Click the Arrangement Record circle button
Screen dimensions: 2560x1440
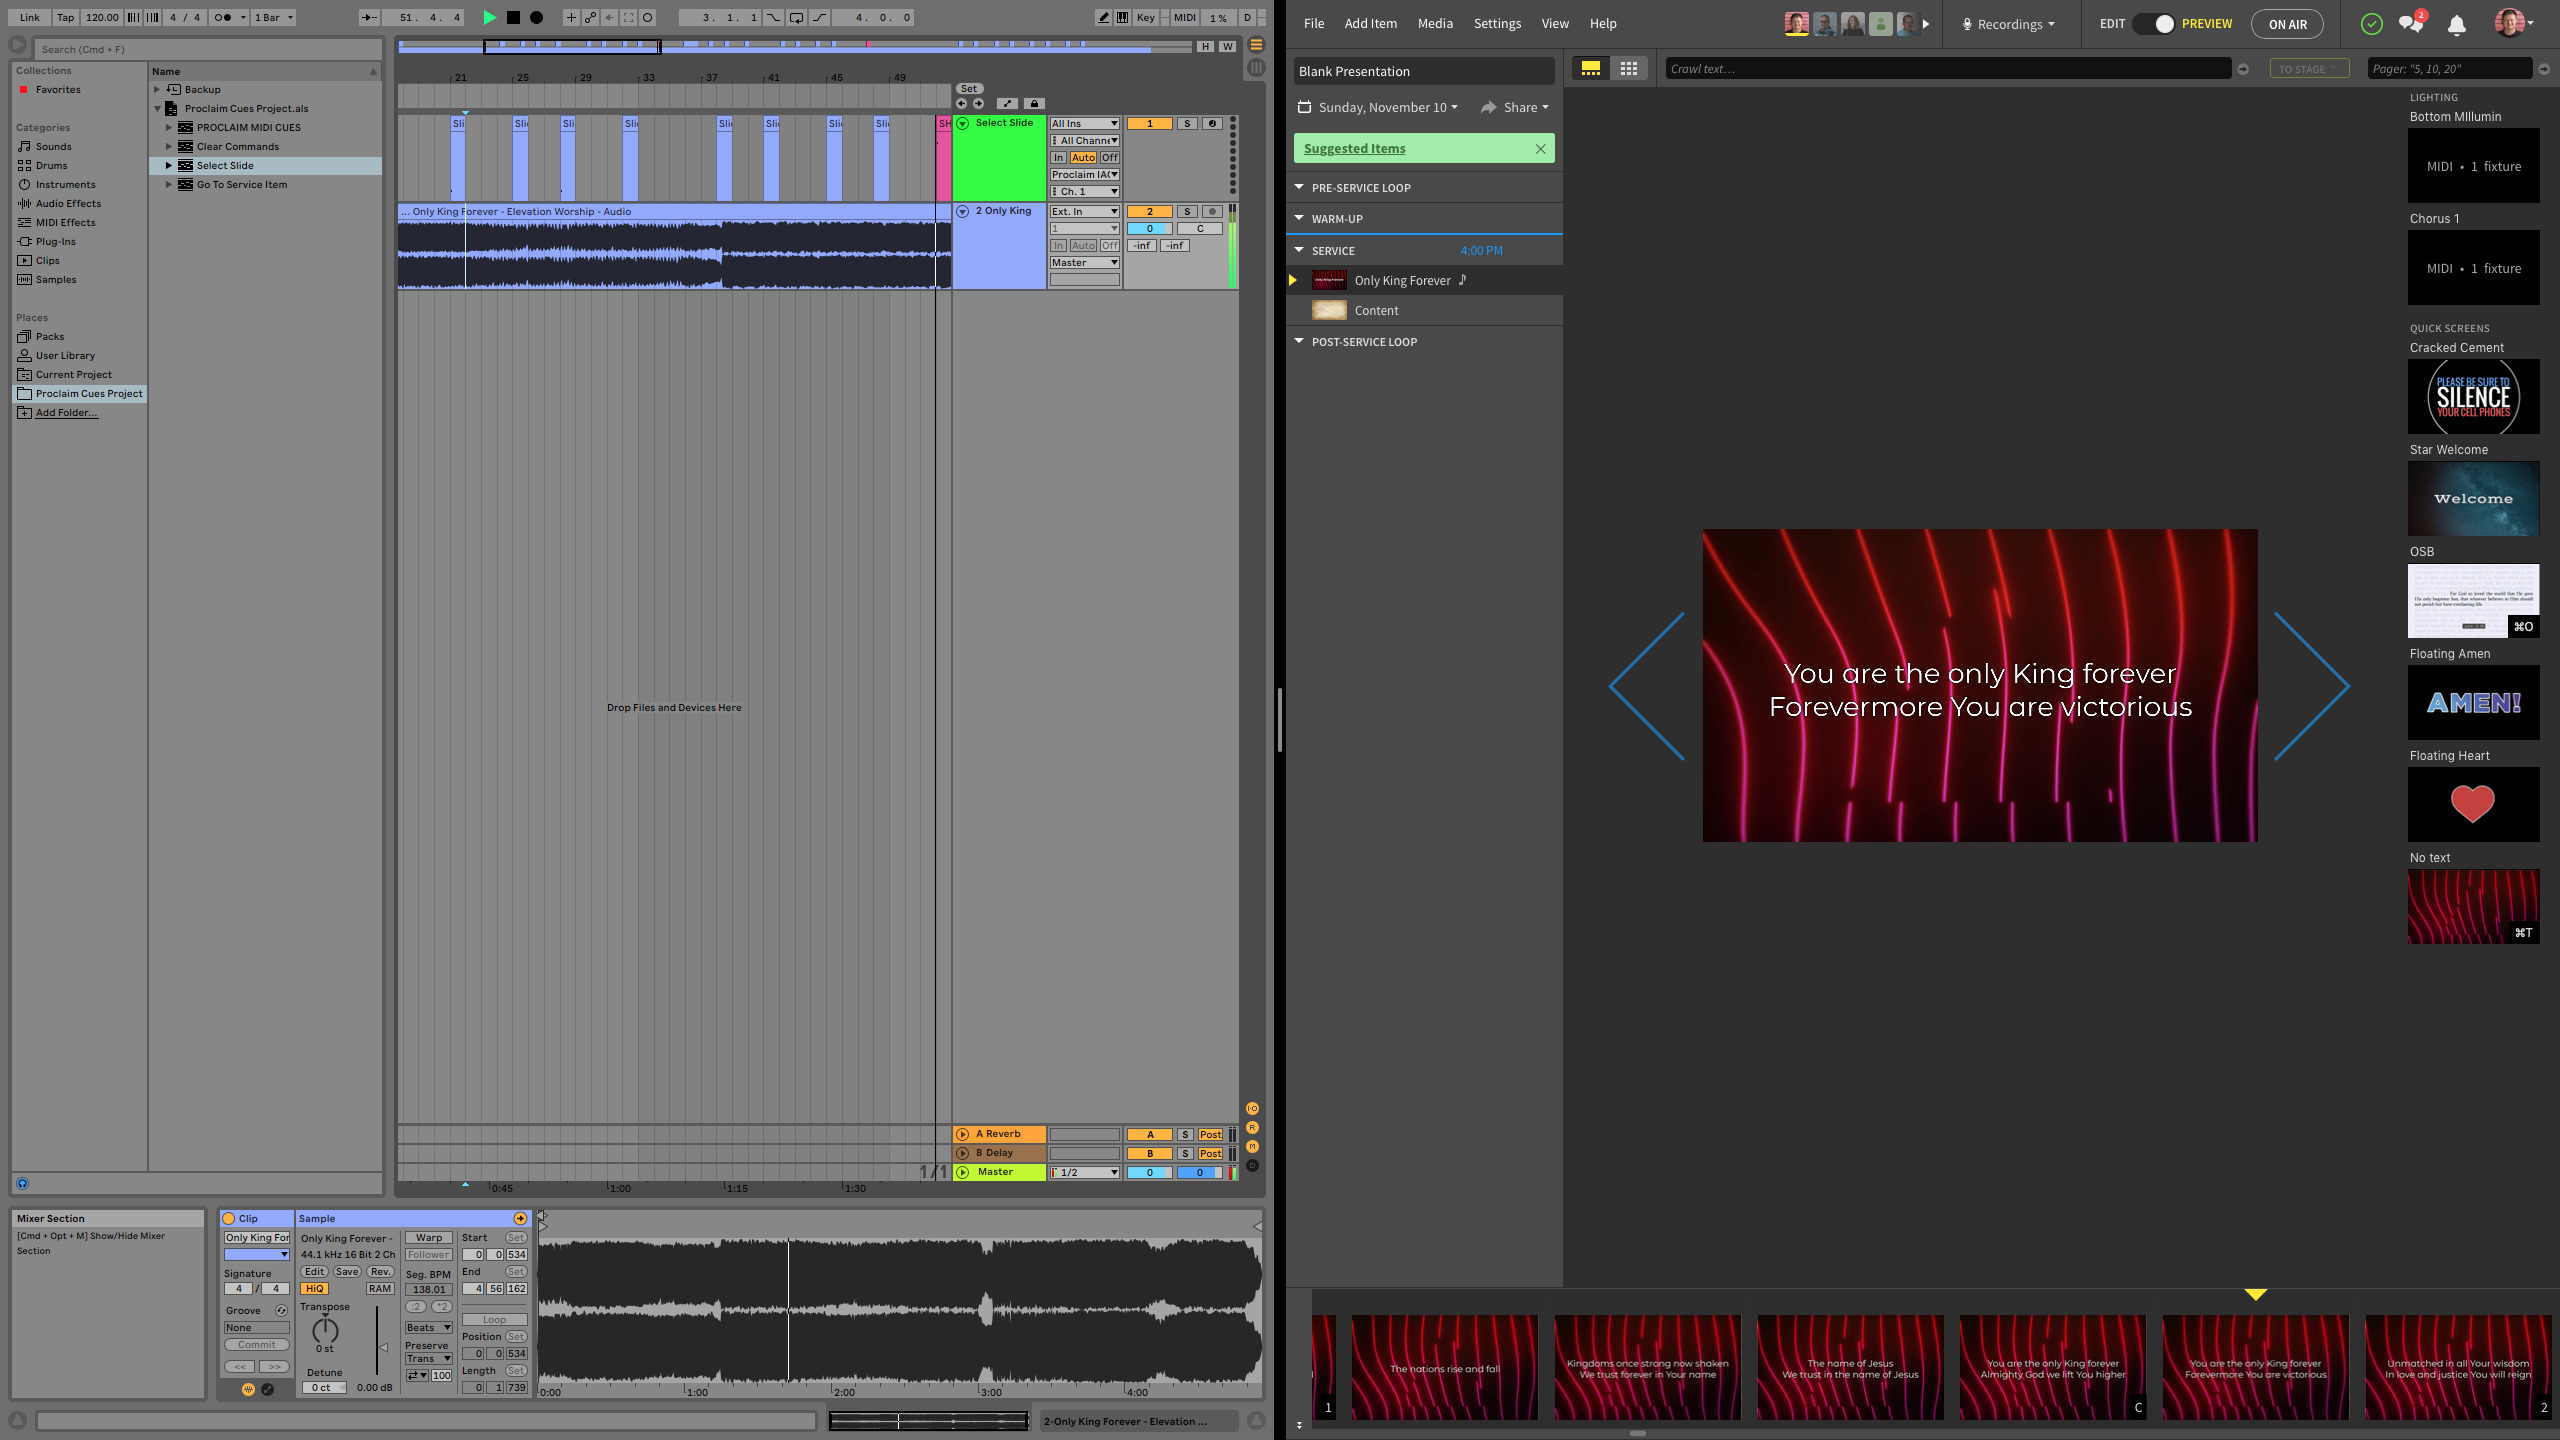point(536,17)
